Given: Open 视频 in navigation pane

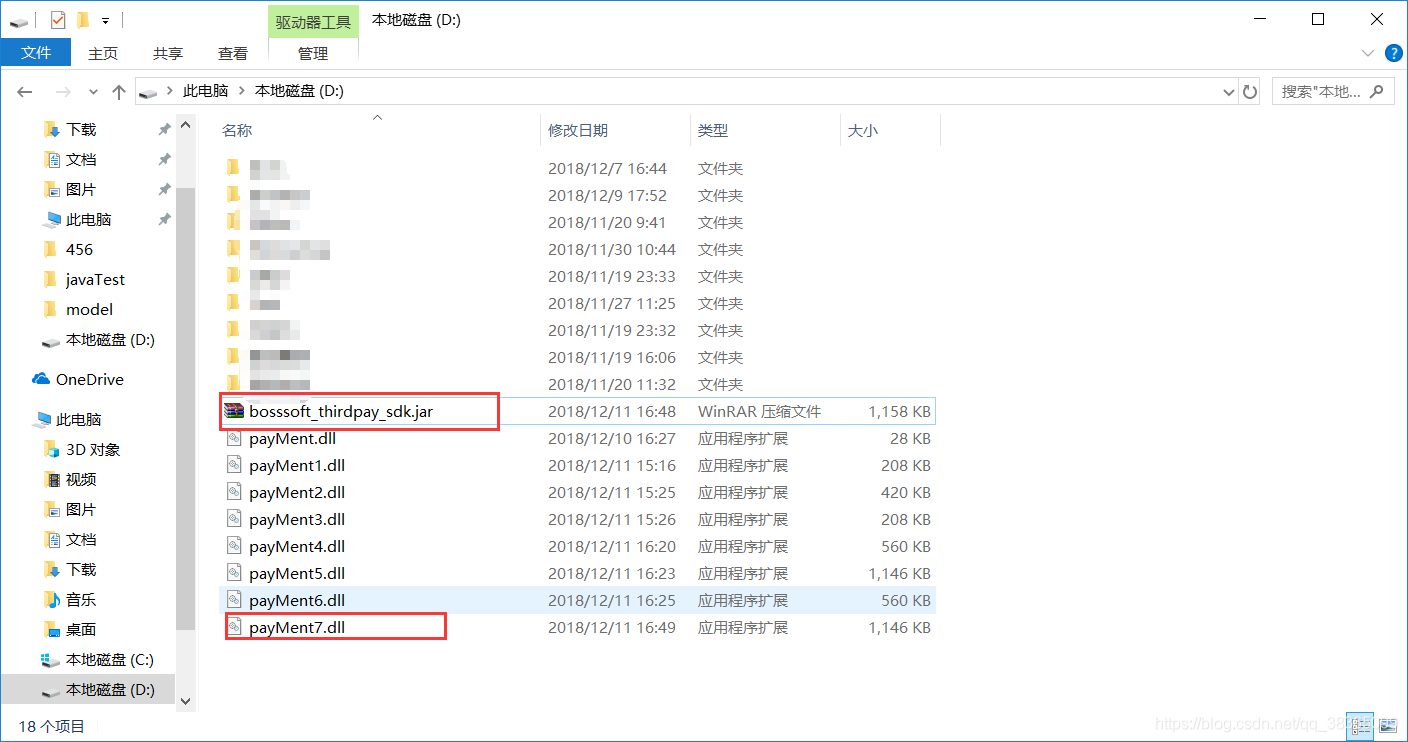Looking at the screenshot, I should 81,479.
